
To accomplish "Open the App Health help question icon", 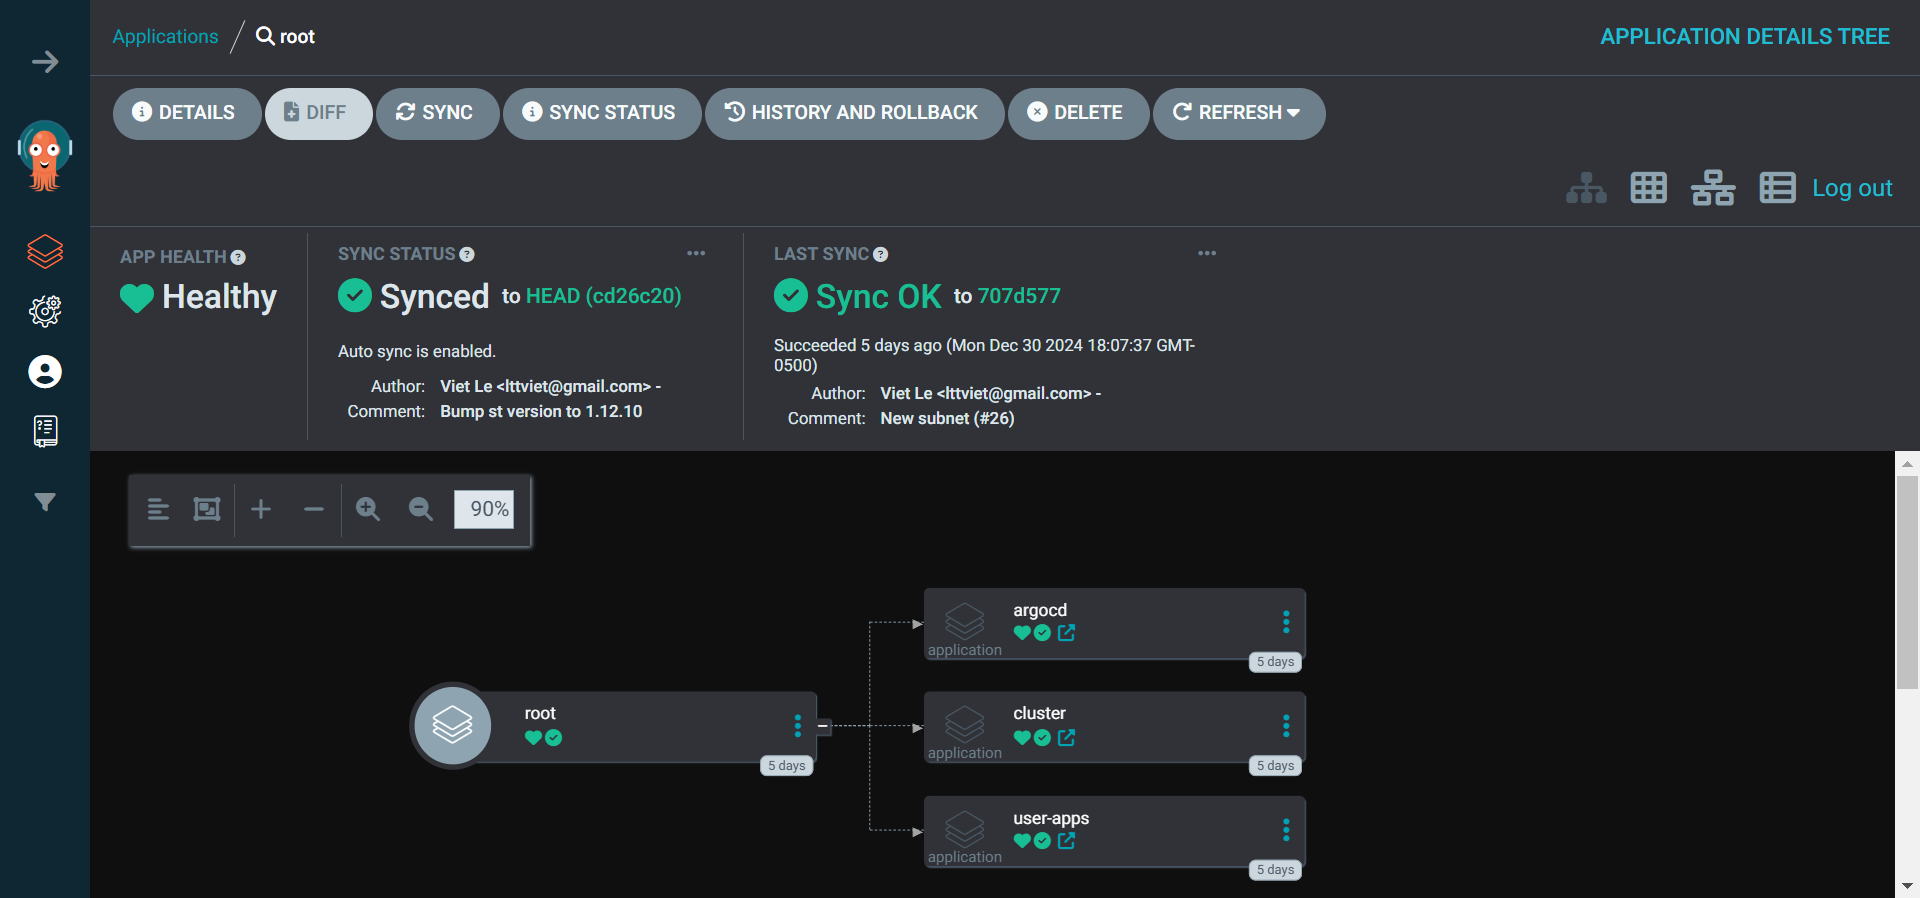I will coord(238,257).
